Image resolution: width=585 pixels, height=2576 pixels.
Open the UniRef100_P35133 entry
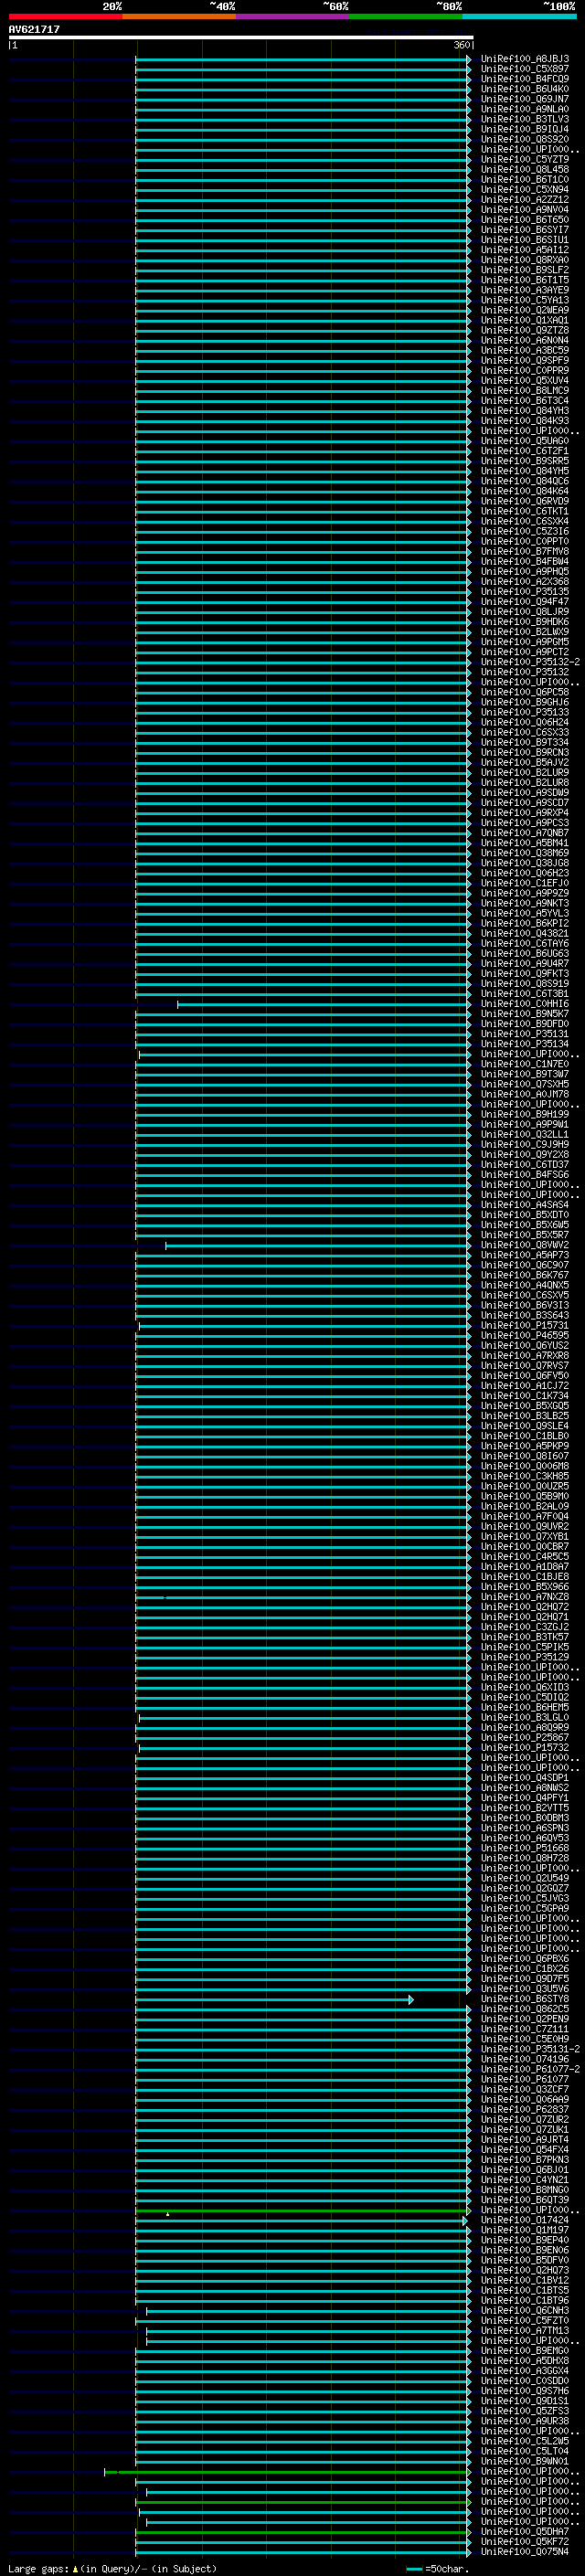[525, 712]
